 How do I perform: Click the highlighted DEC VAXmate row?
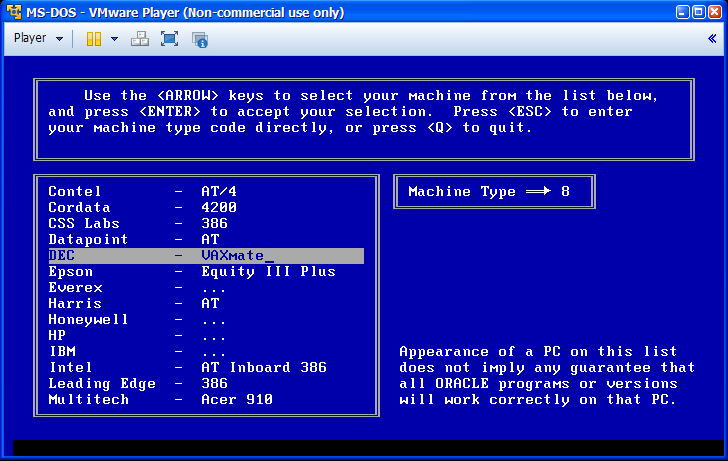pos(206,255)
